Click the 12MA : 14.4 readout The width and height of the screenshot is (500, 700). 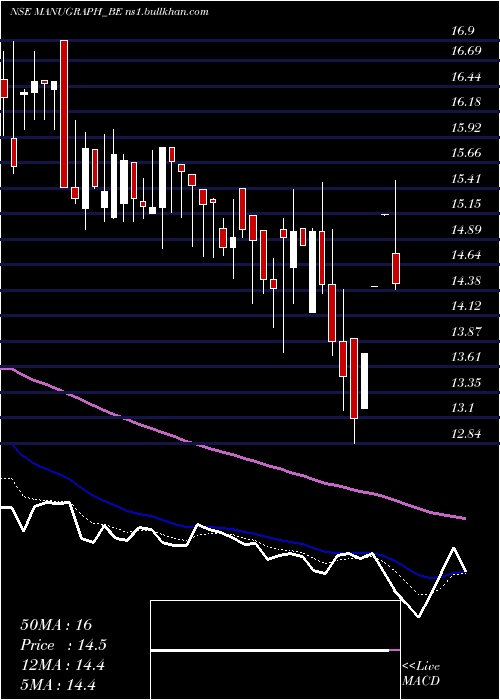click(62, 665)
